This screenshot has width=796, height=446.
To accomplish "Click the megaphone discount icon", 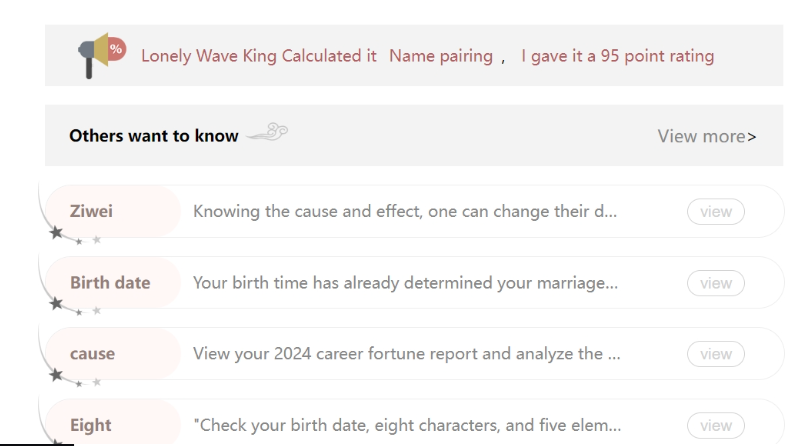I will (x=100, y=56).
